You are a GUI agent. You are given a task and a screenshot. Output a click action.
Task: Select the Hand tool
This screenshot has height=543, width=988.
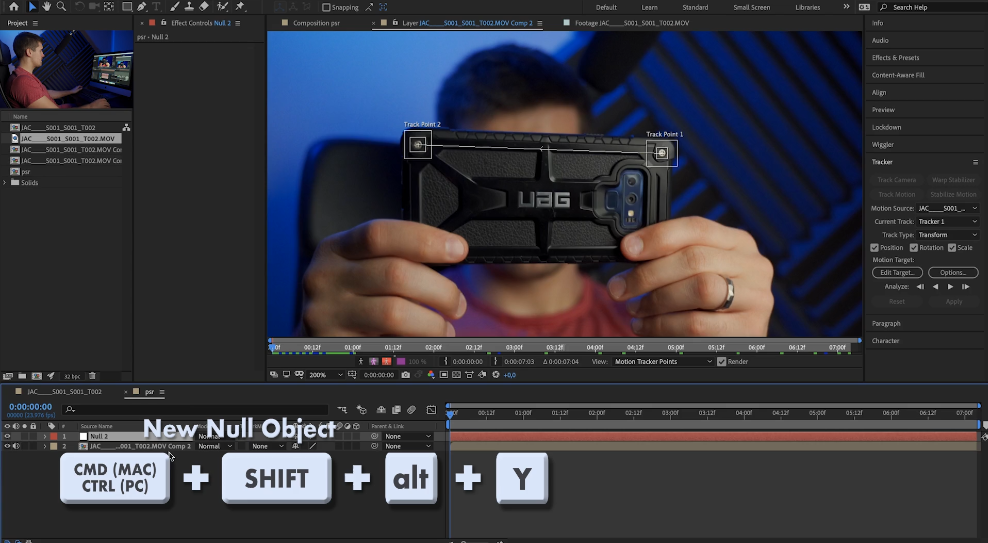[47, 6]
